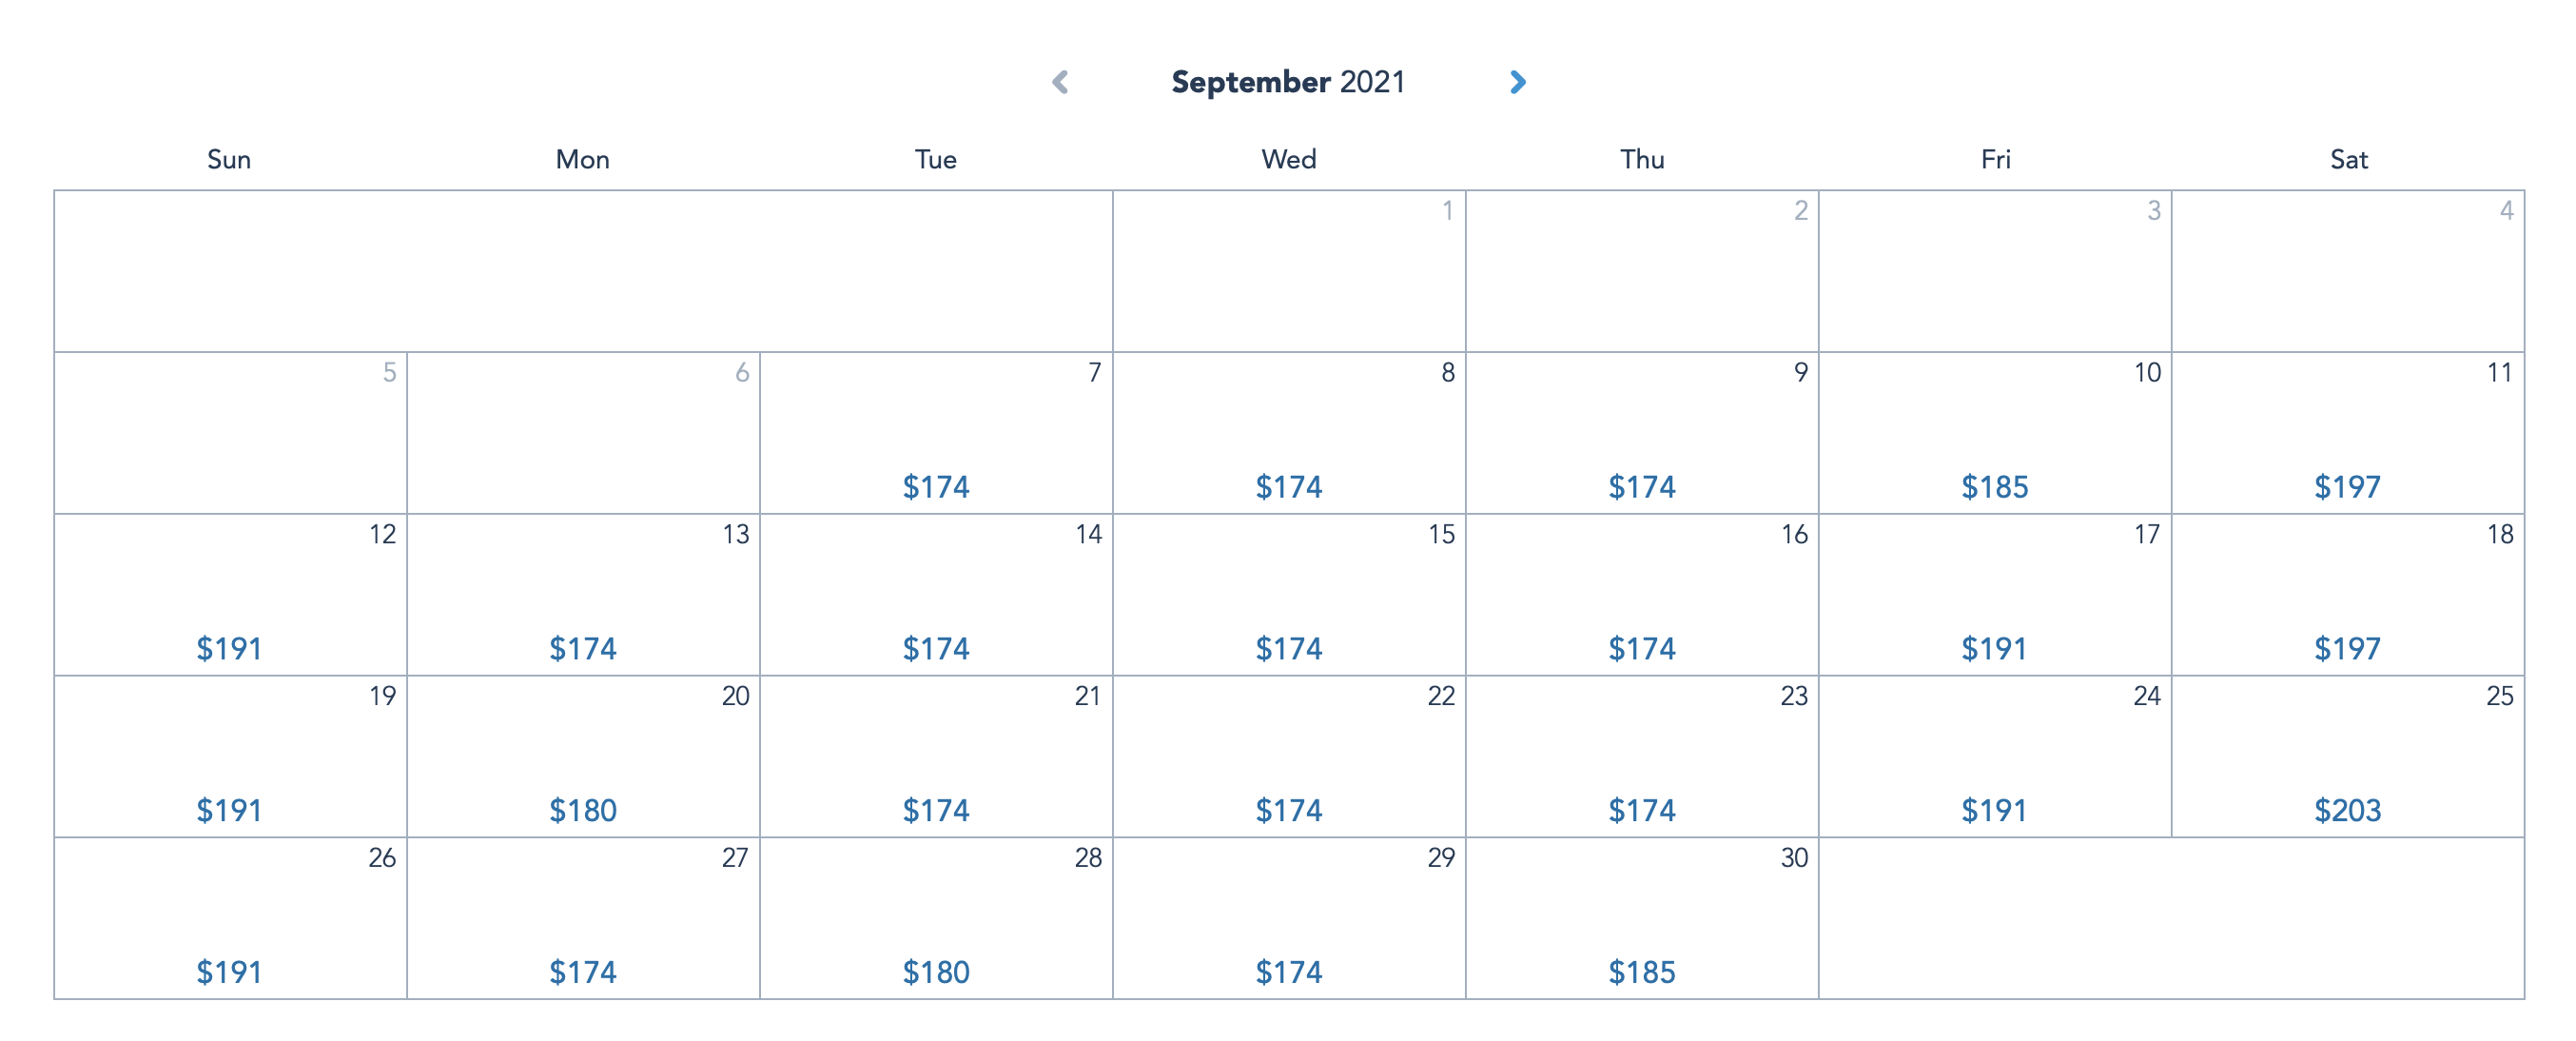Click the $191 price on September 19
This screenshot has height=1041, width=2576.
click(229, 810)
